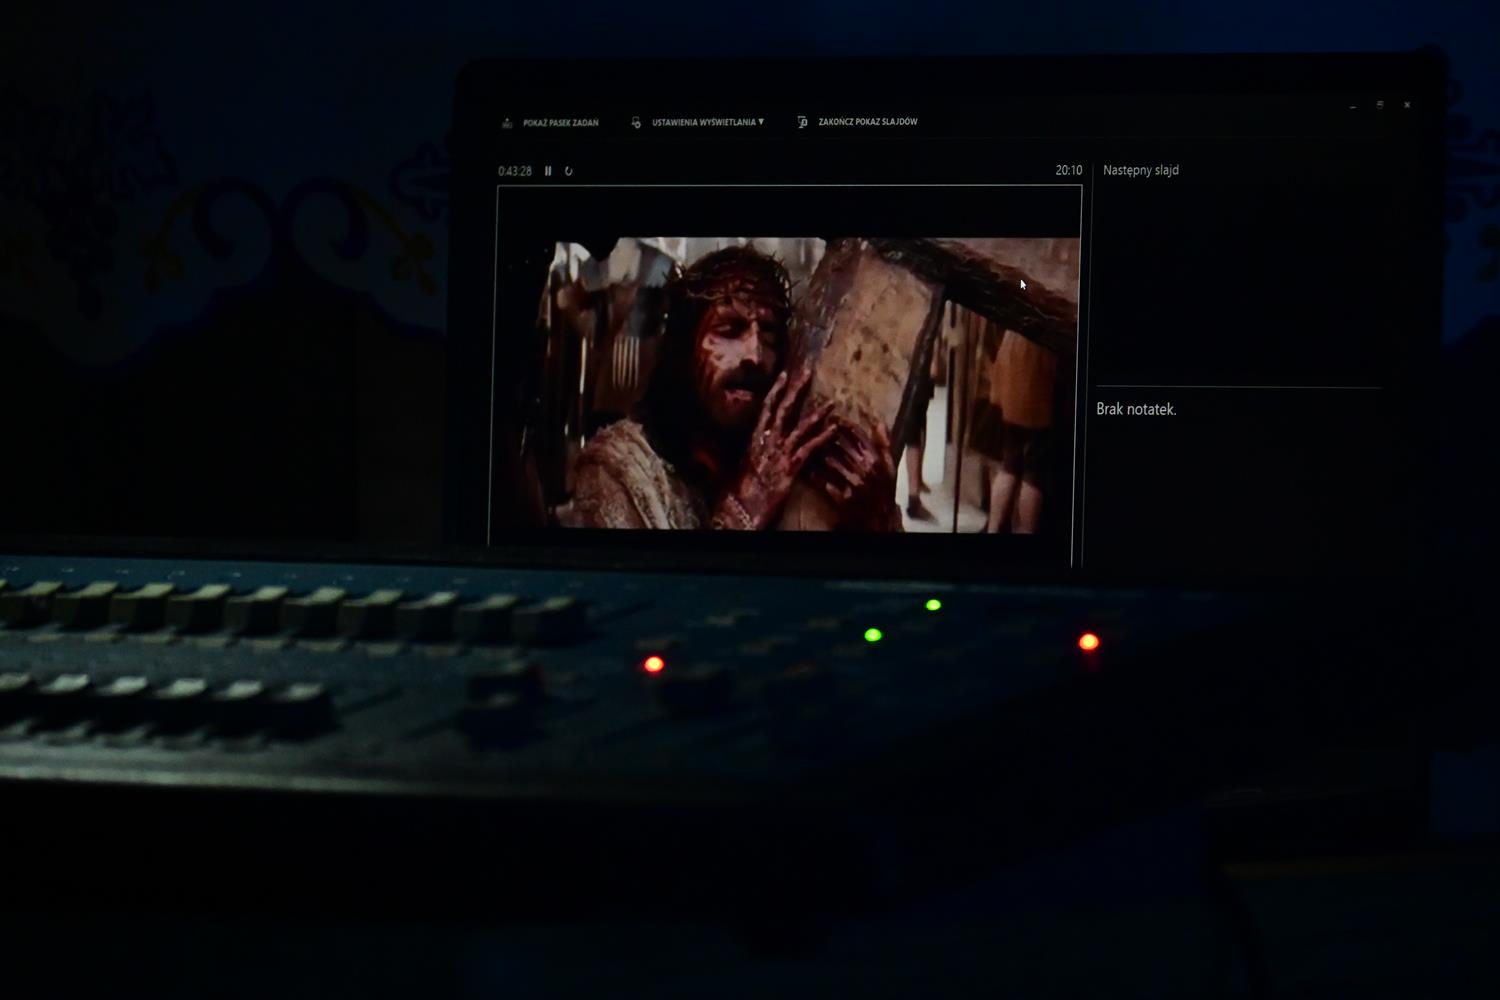Click the current slide video preview

[x=790, y=380]
